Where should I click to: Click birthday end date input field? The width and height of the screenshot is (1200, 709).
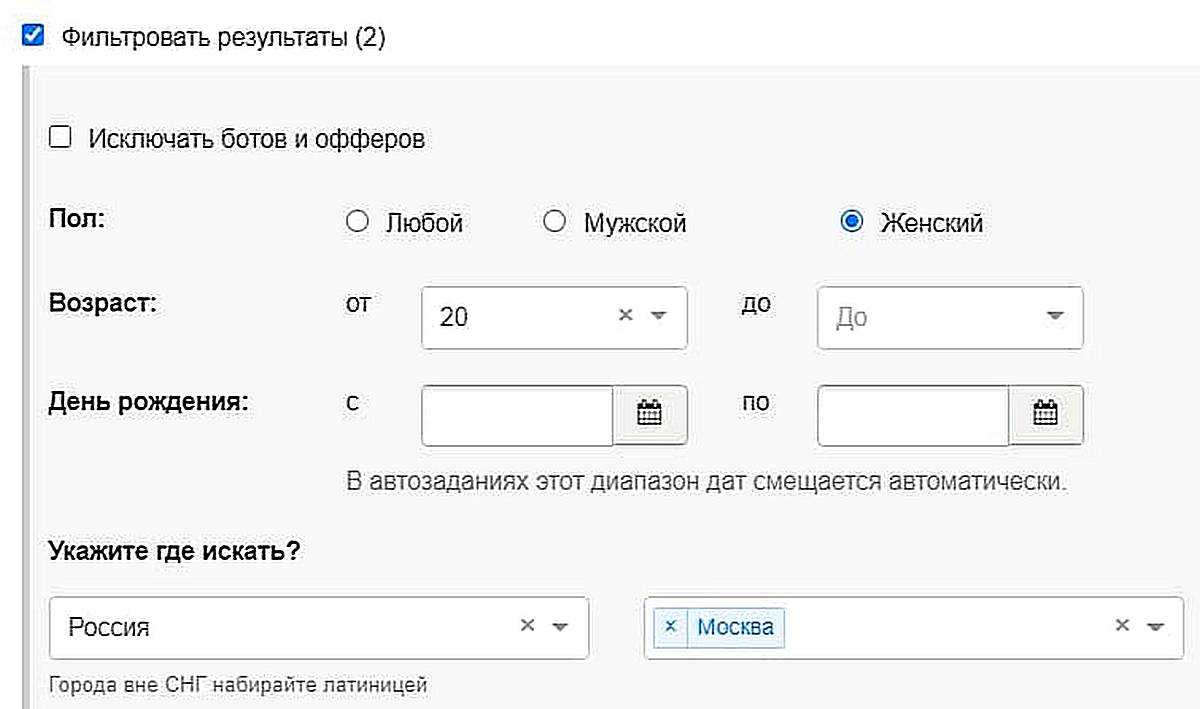912,414
